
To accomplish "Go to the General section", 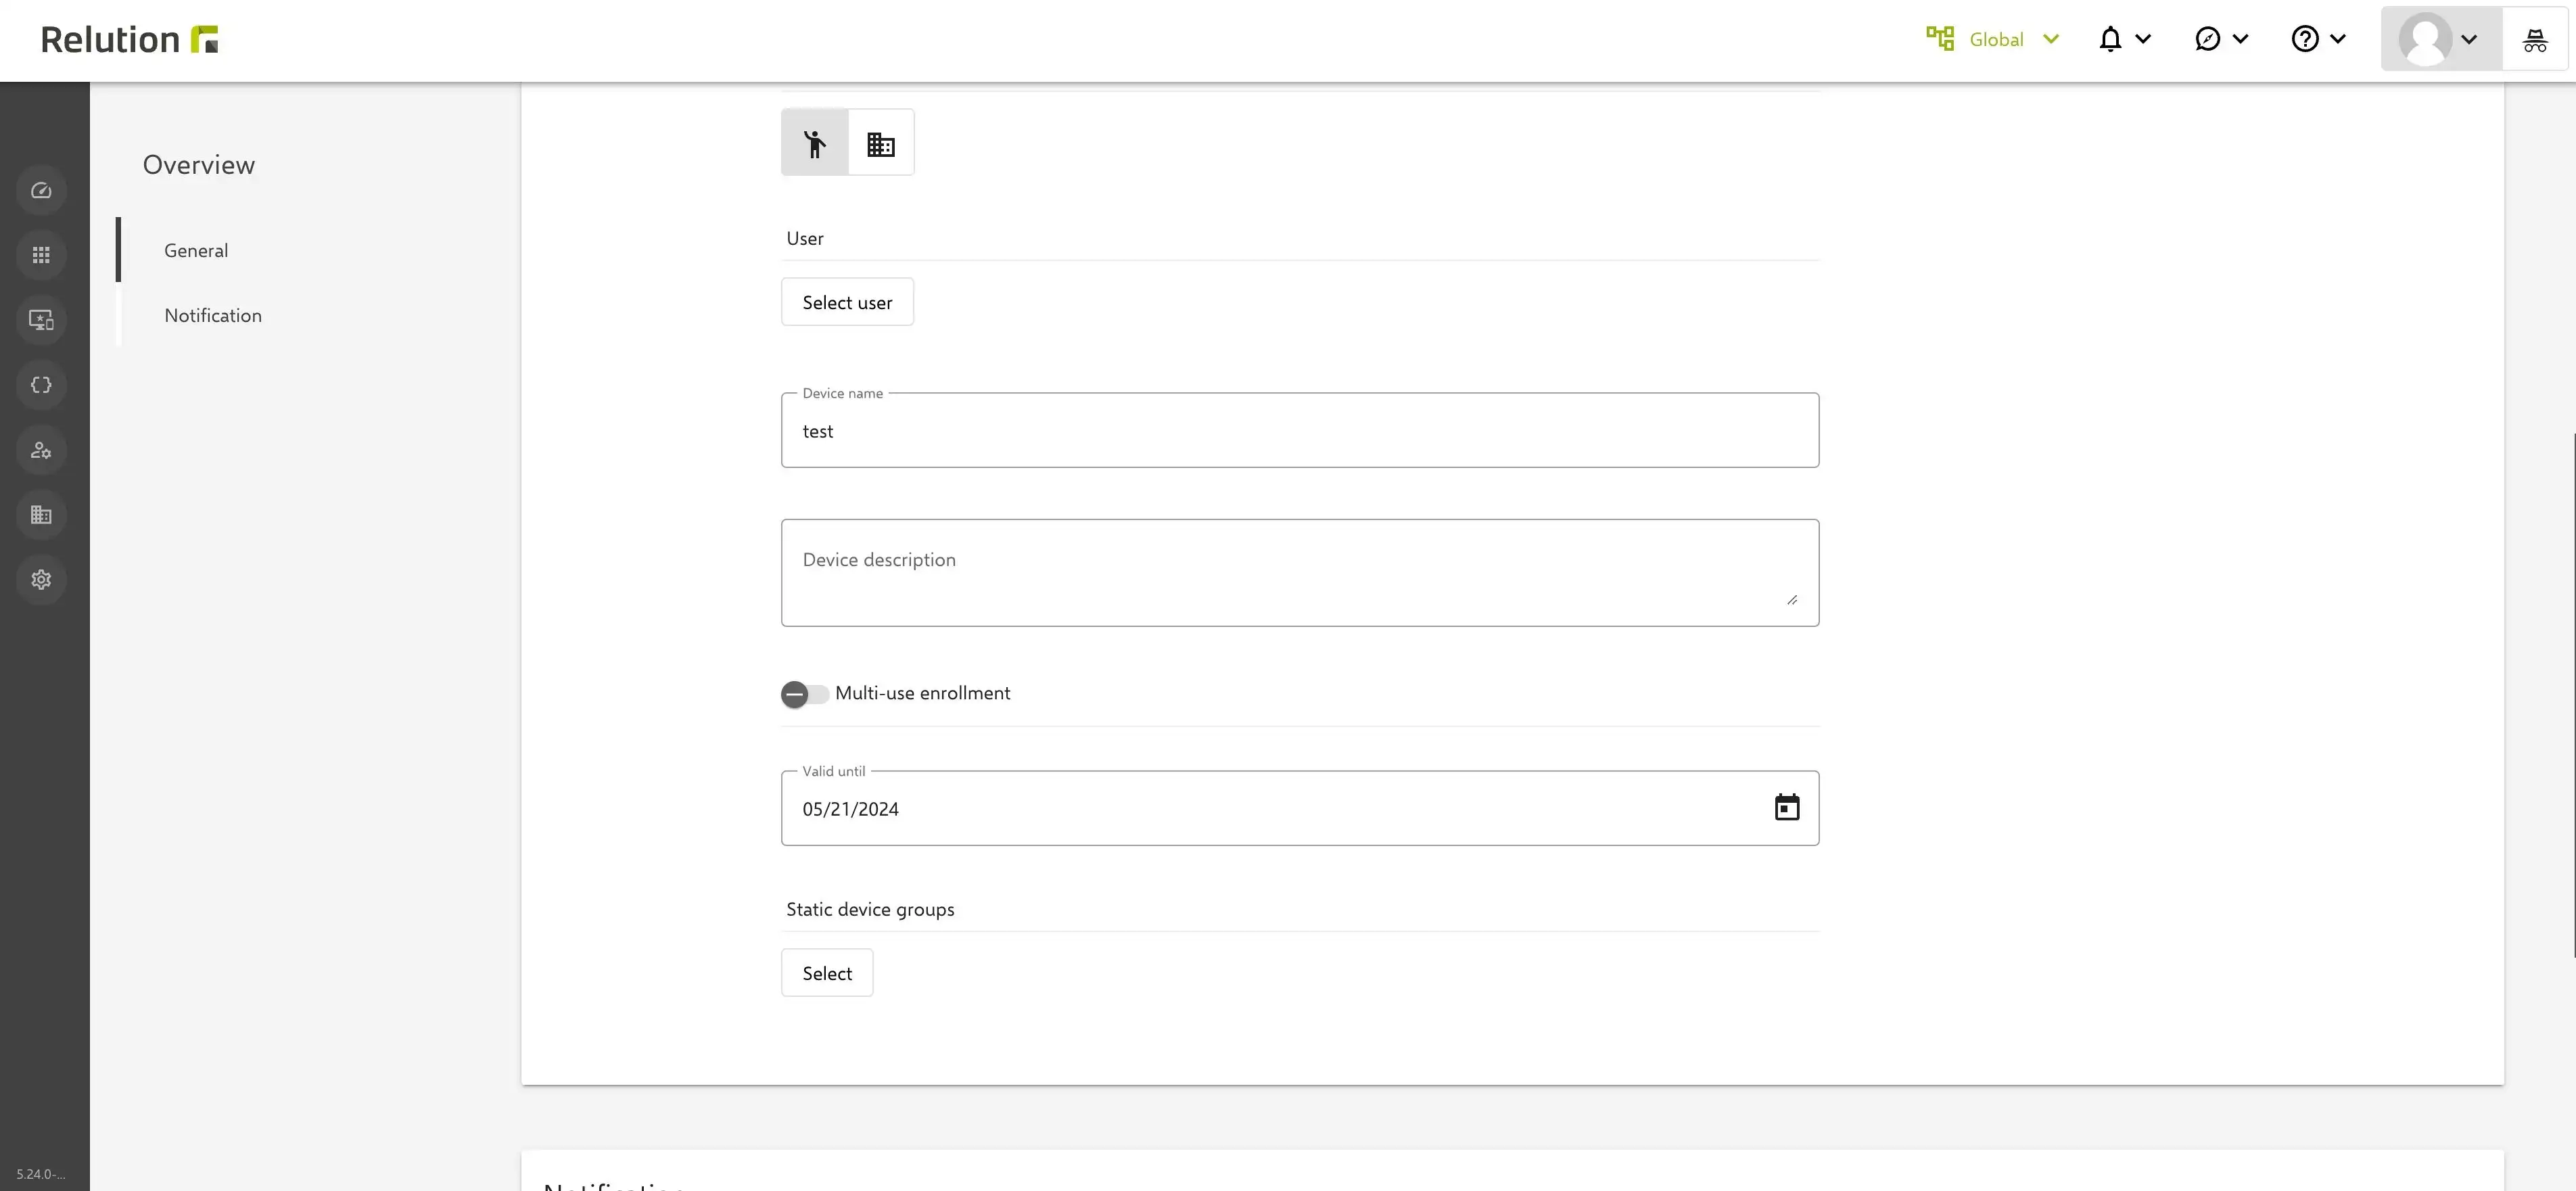I will (x=196, y=250).
